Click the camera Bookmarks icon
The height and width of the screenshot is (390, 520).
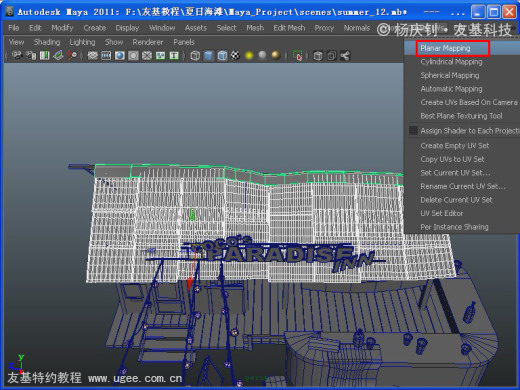tap(44, 55)
